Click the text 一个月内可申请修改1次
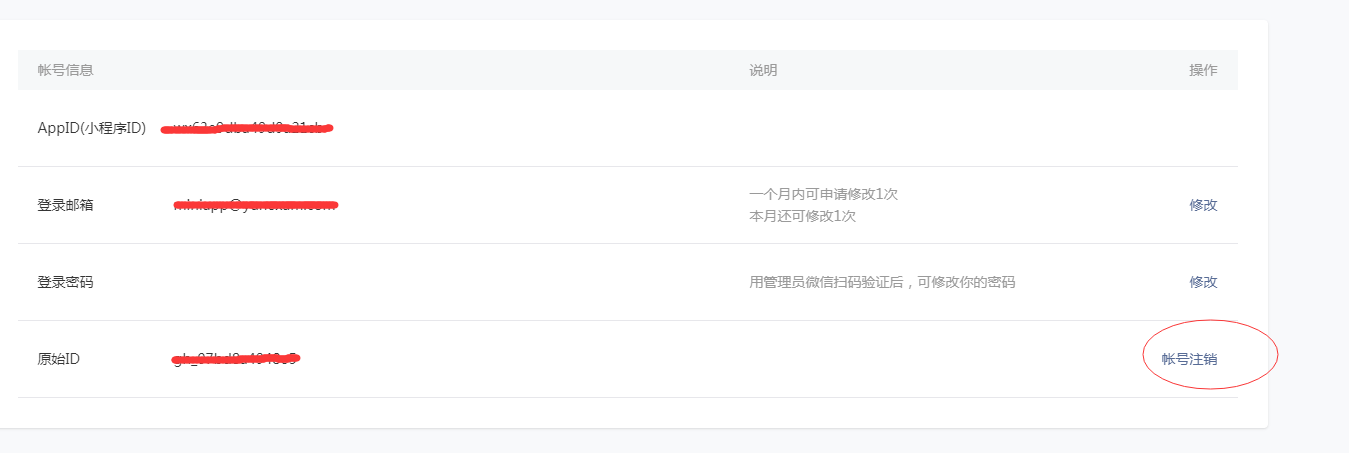The height and width of the screenshot is (453, 1349). point(823,194)
